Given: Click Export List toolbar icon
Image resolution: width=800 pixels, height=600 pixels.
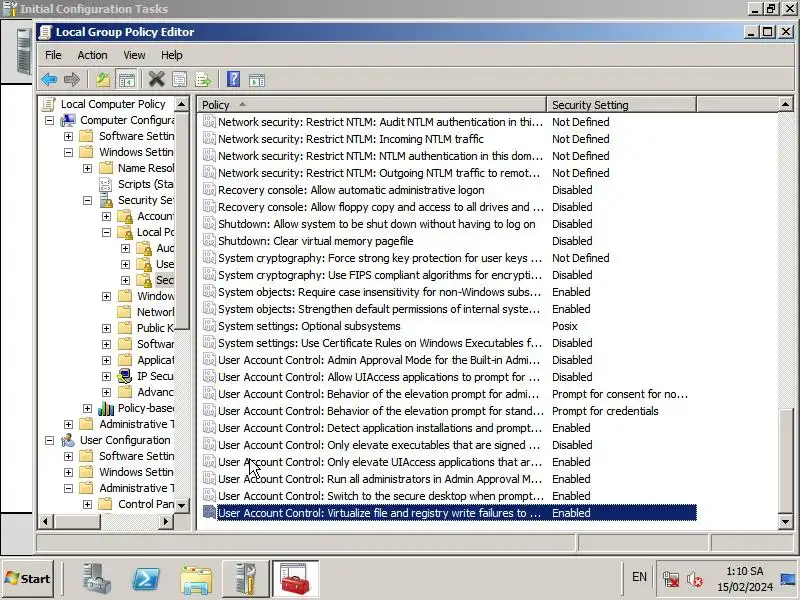Looking at the screenshot, I should pyautogui.click(x=203, y=80).
